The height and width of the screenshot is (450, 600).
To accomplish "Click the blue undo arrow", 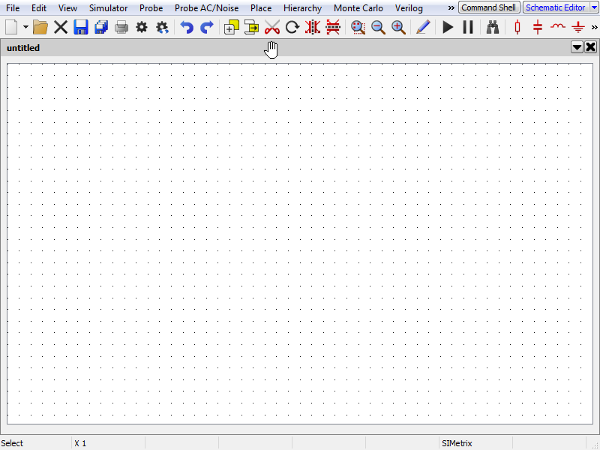I will click(186, 27).
